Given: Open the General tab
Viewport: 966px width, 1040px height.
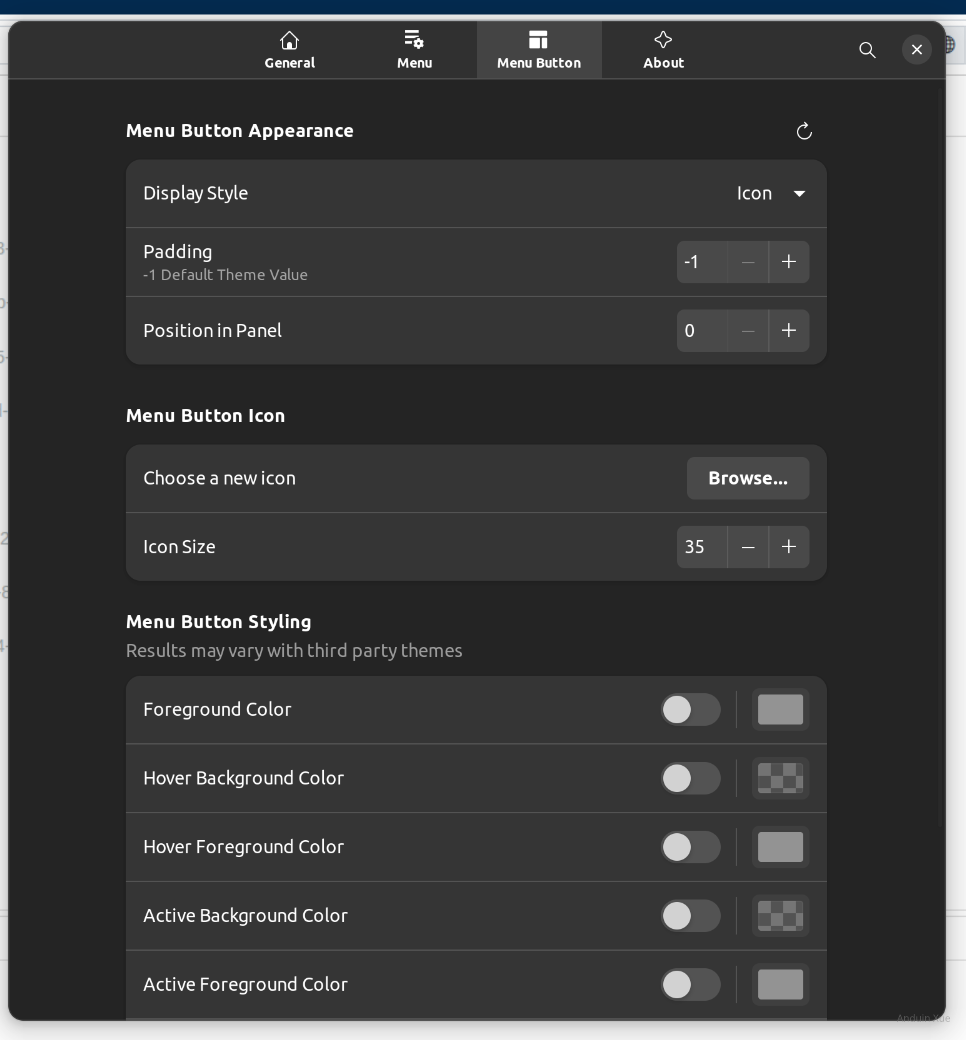Looking at the screenshot, I should [x=289, y=50].
